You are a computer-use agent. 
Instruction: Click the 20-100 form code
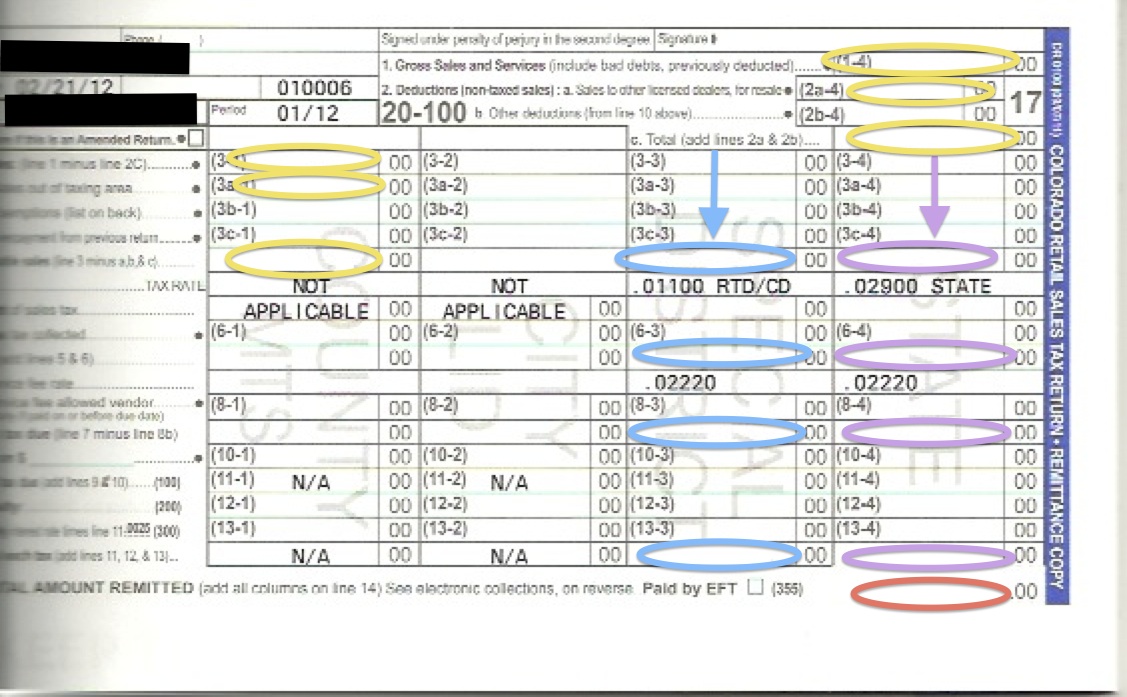(423, 113)
